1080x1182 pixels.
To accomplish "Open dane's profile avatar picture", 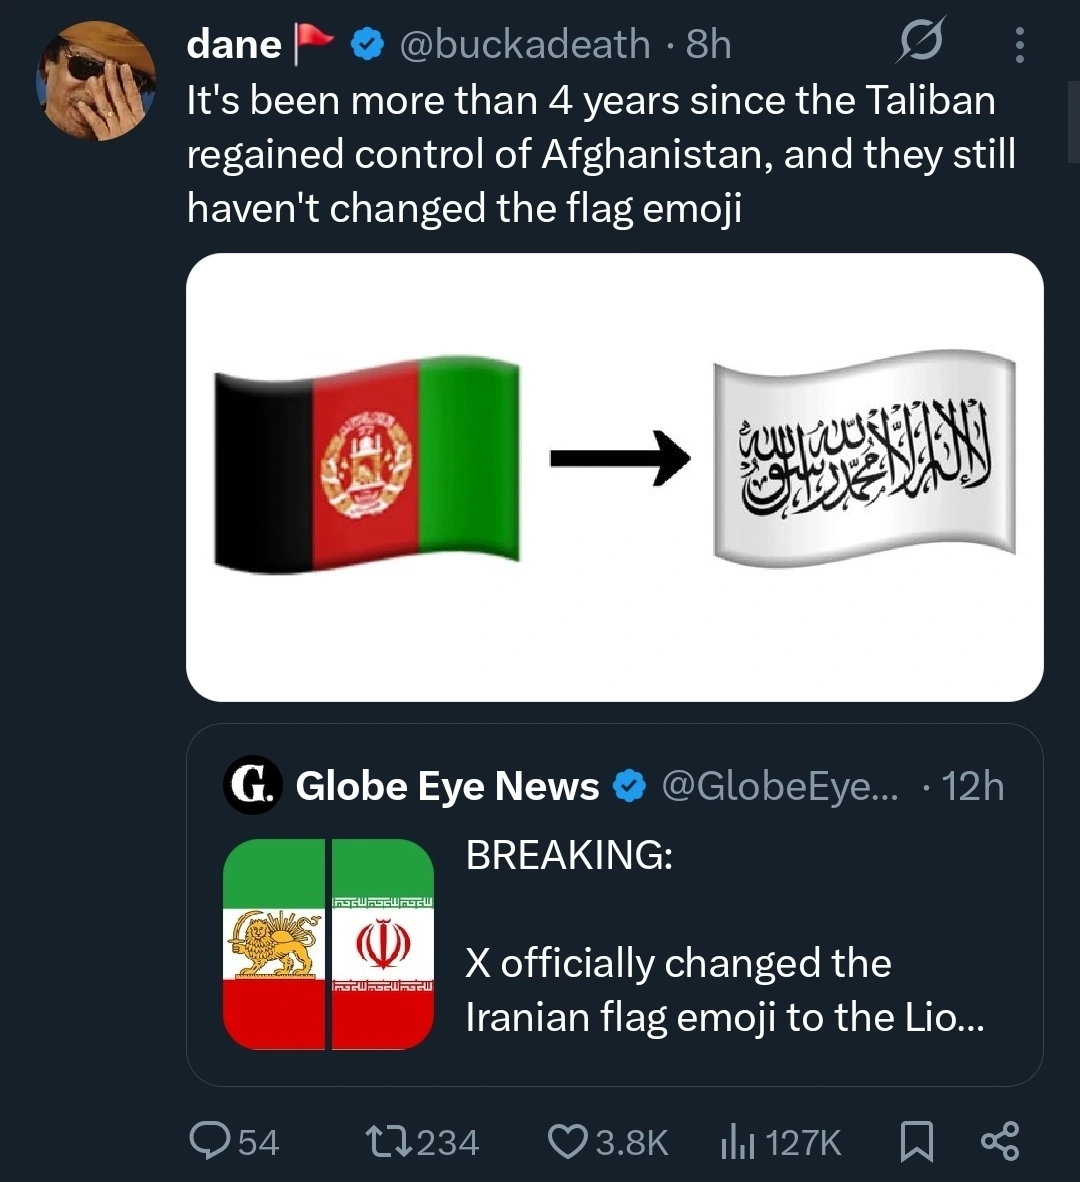I will (96, 81).
